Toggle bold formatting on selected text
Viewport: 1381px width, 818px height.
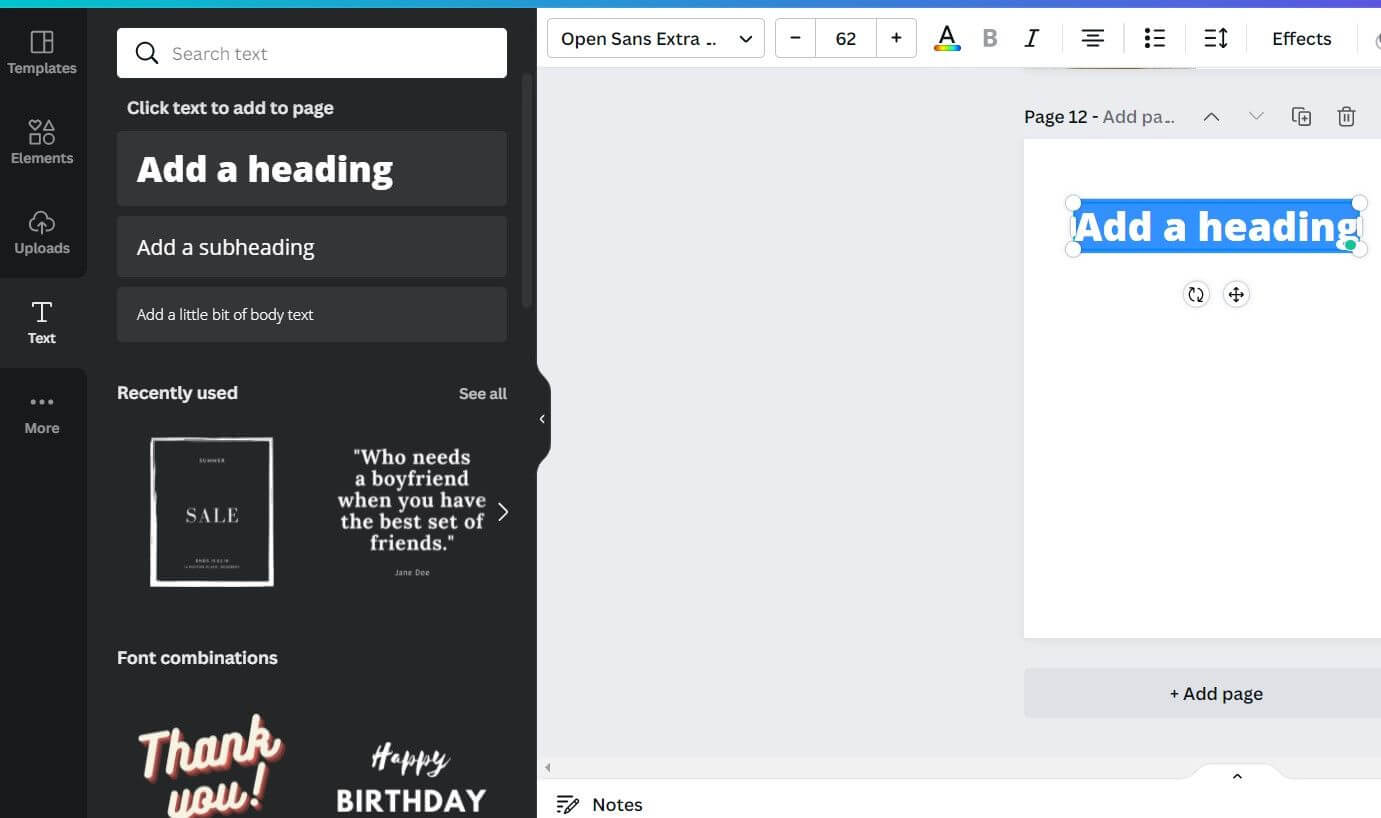point(989,38)
